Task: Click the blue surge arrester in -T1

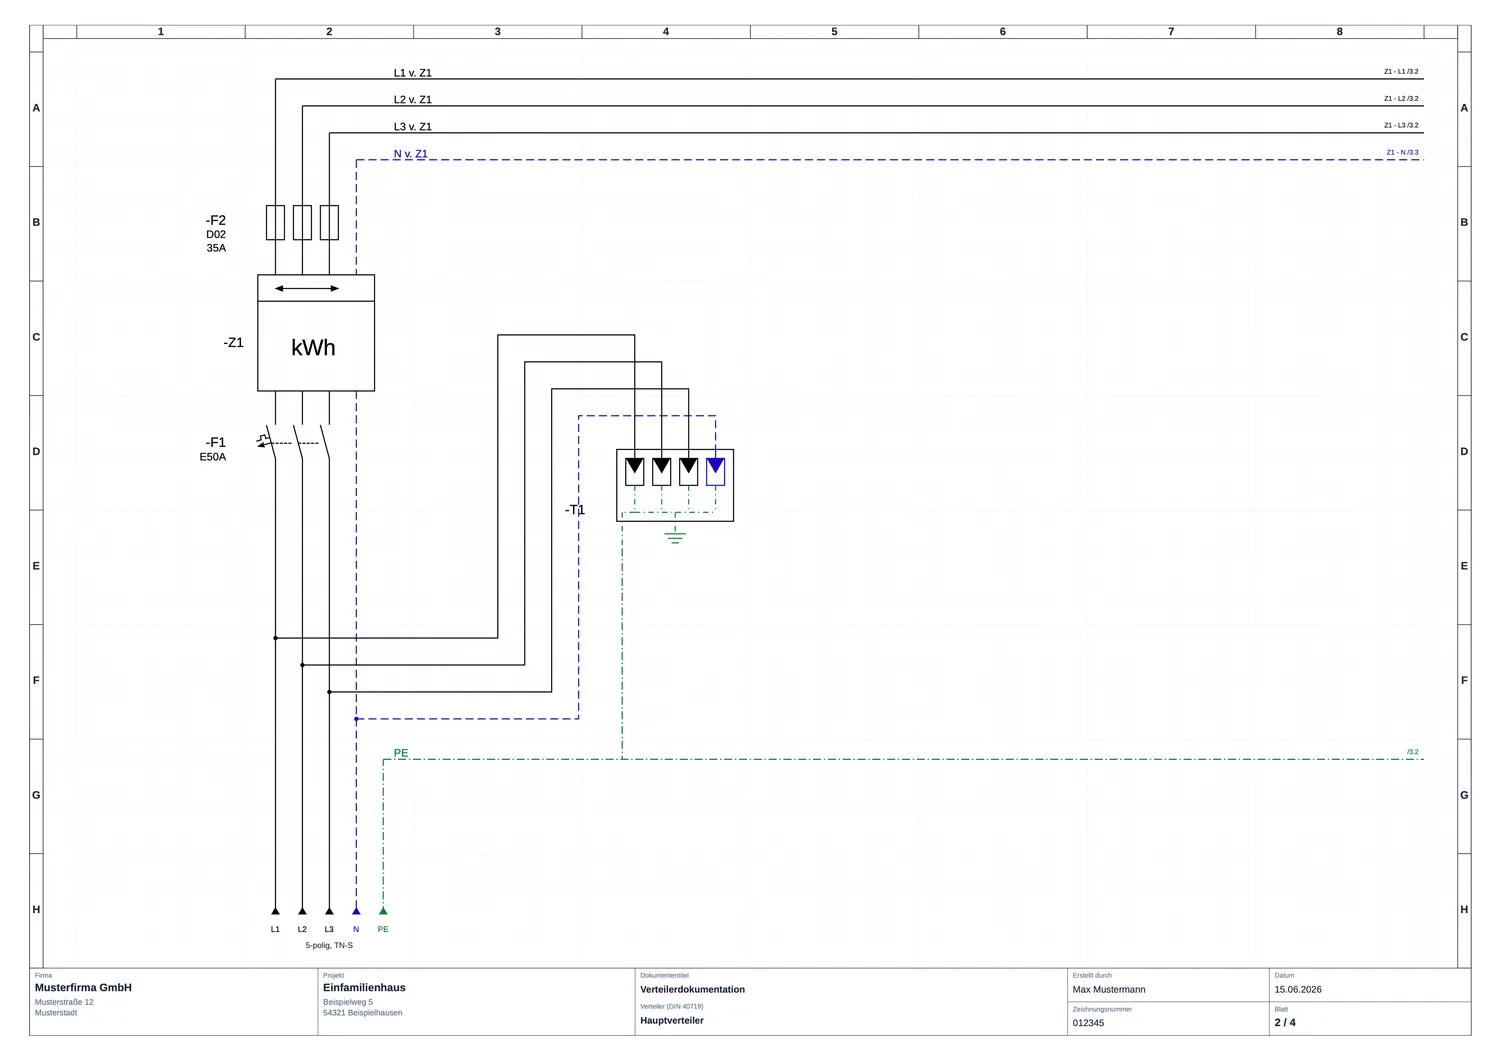Action: coord(715,471)
